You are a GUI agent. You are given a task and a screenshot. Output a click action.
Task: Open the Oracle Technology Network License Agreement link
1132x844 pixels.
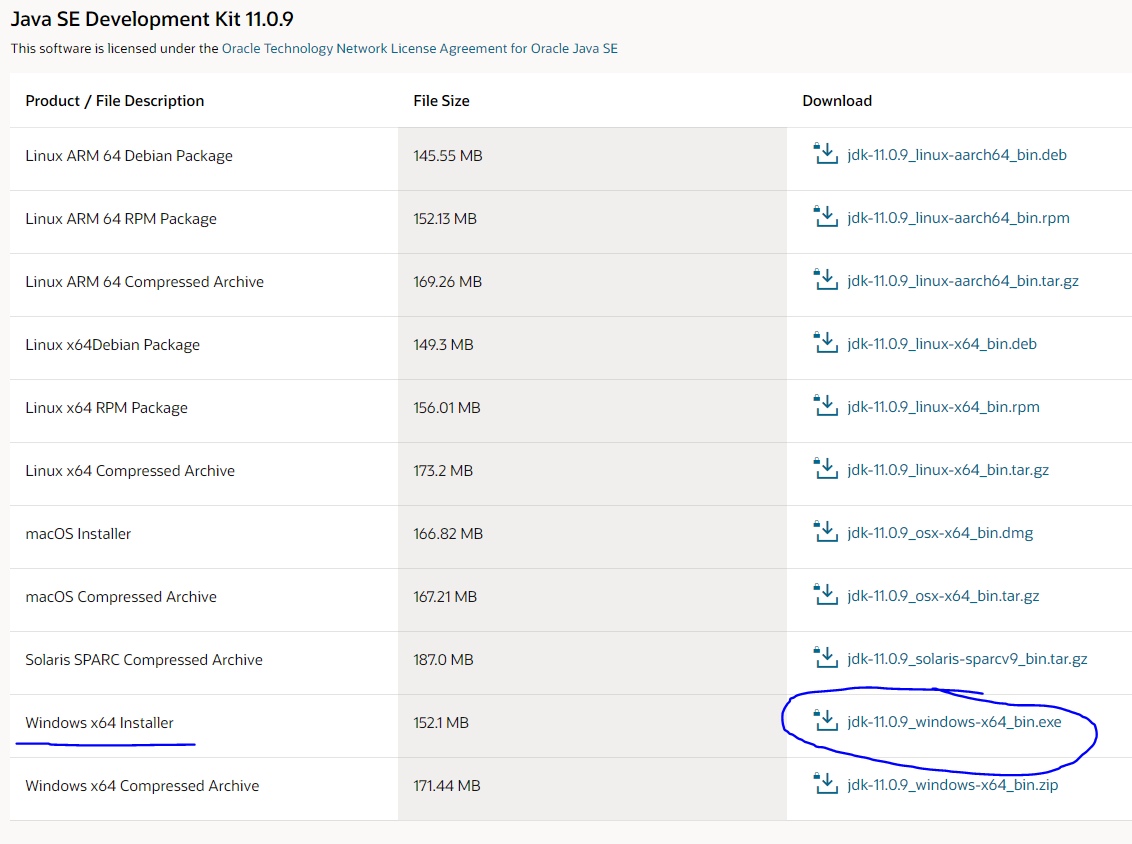[x=419, y=48]
